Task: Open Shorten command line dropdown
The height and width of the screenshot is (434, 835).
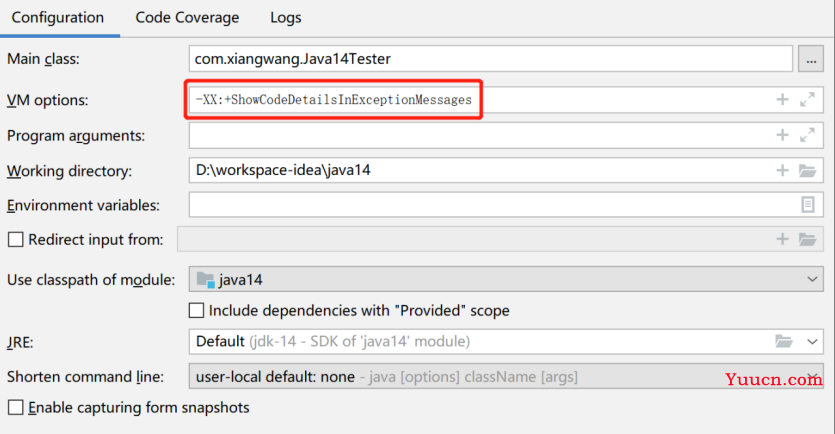Action: (506, 376)
